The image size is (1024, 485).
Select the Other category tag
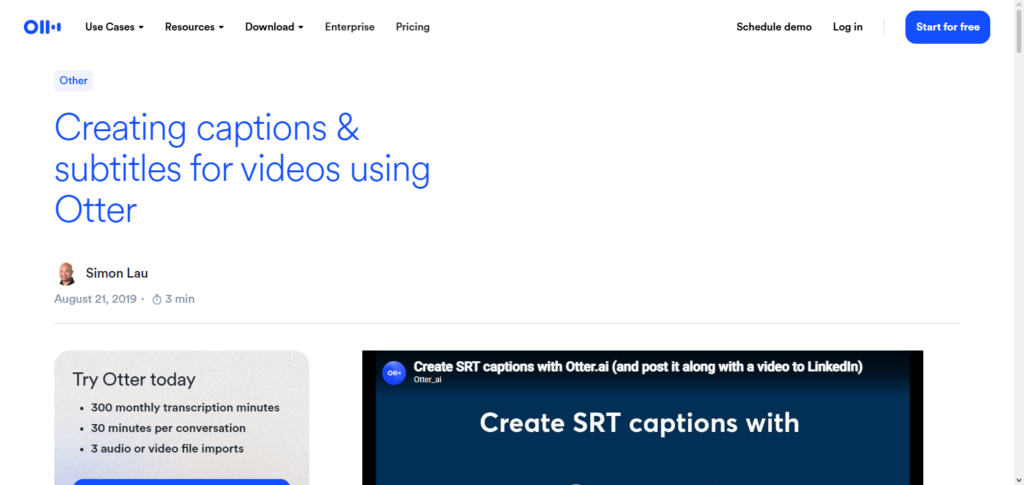(x=73, y=80)
